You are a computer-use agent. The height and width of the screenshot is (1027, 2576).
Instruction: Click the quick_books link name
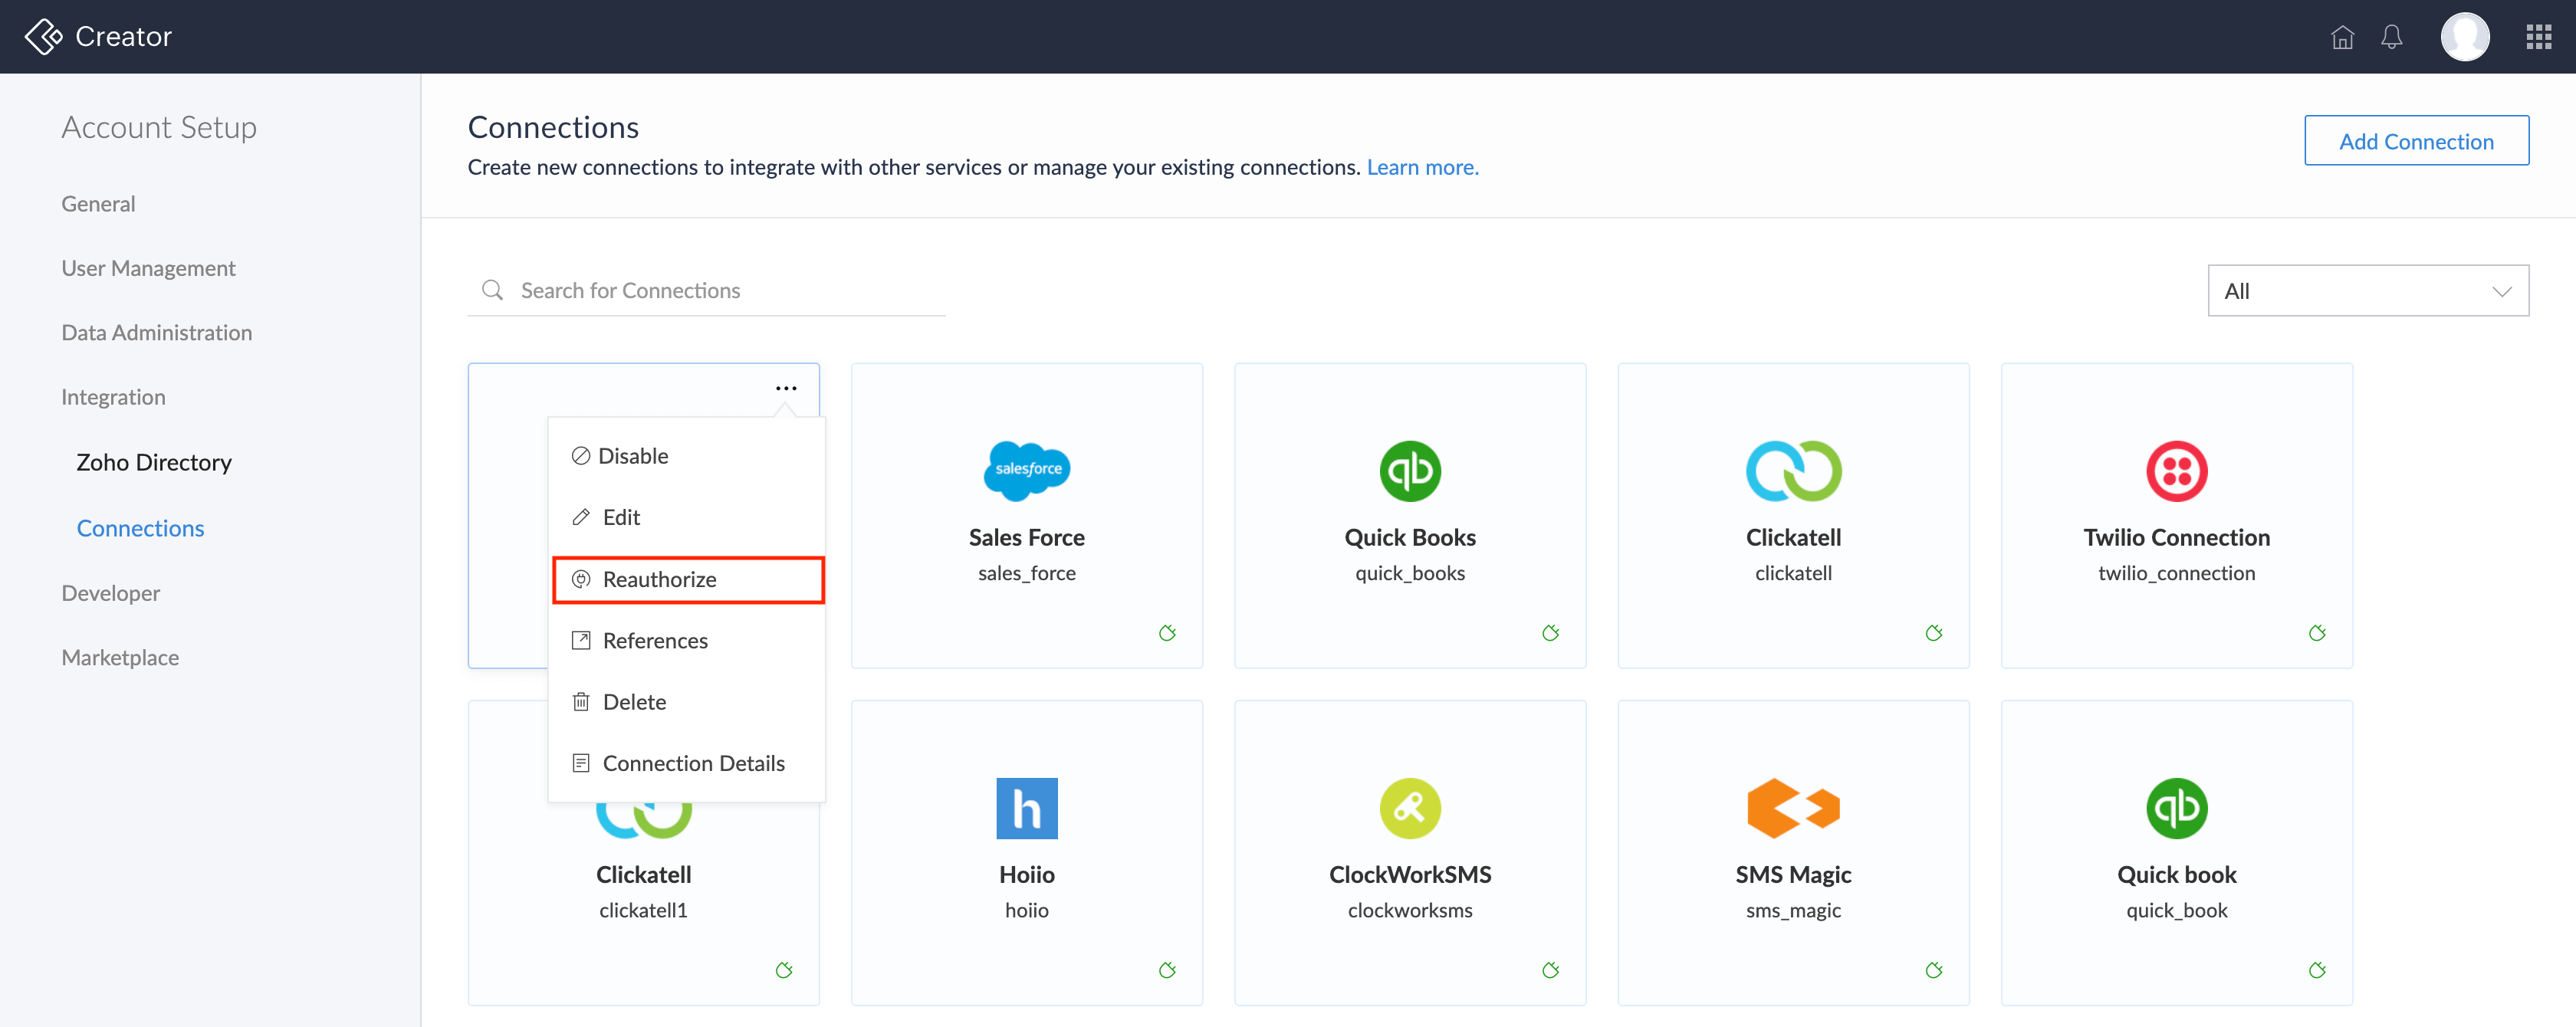pyautogui.click(x=1410, y=574)
